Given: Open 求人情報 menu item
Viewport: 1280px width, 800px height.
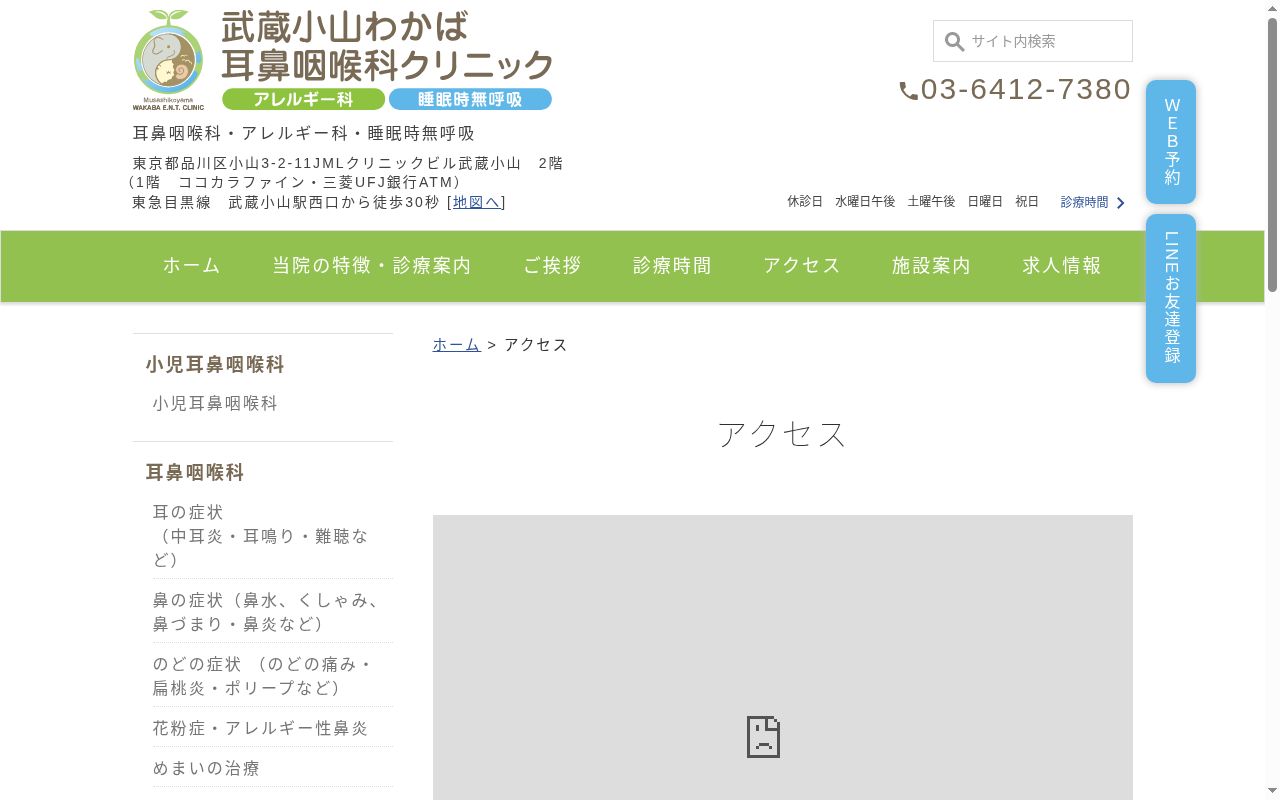Looking at the screenshot, I should tap(1061, 266).
